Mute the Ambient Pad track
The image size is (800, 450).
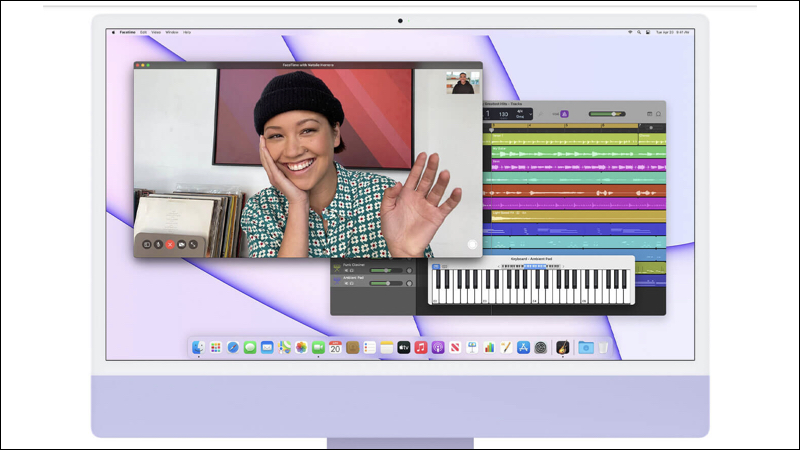coord(346,283)
